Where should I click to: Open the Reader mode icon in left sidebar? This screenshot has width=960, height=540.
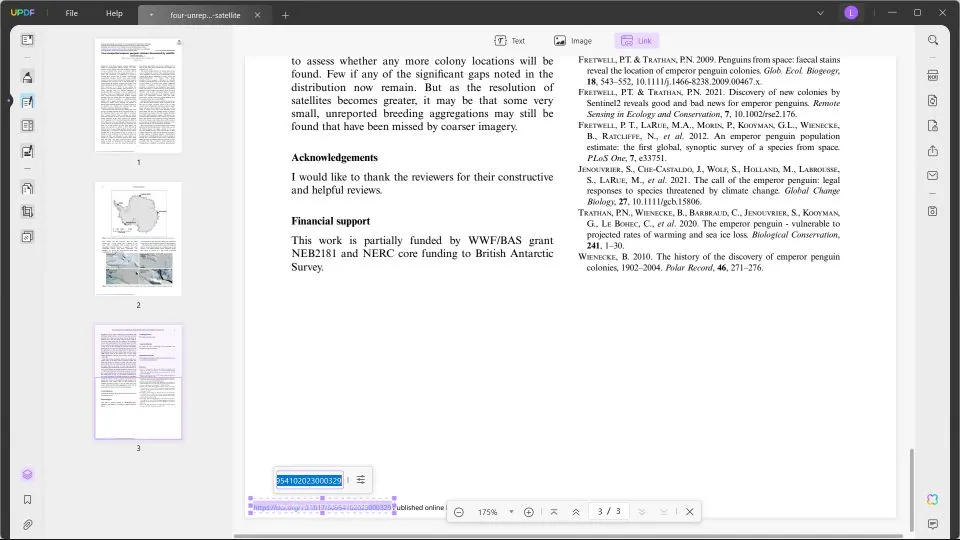pyautogui.click(x=27, y=40)
